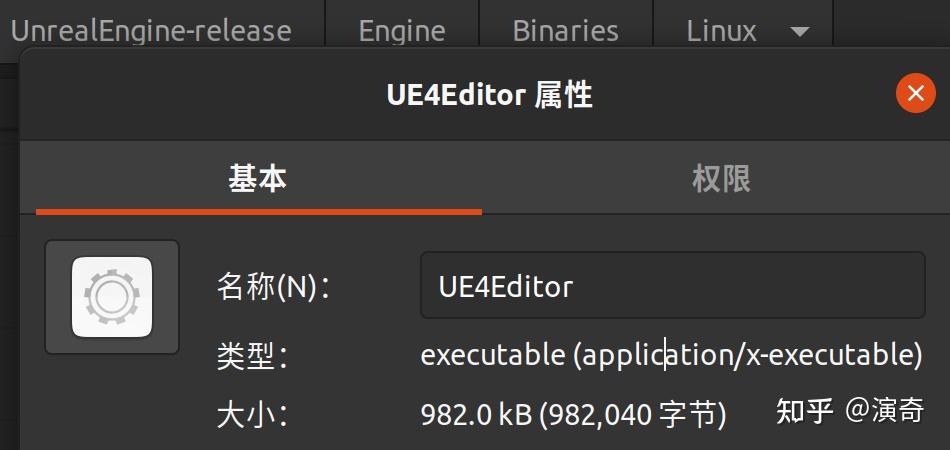
Task: Open Binaries folder from path bar
Action: [565, 30]
